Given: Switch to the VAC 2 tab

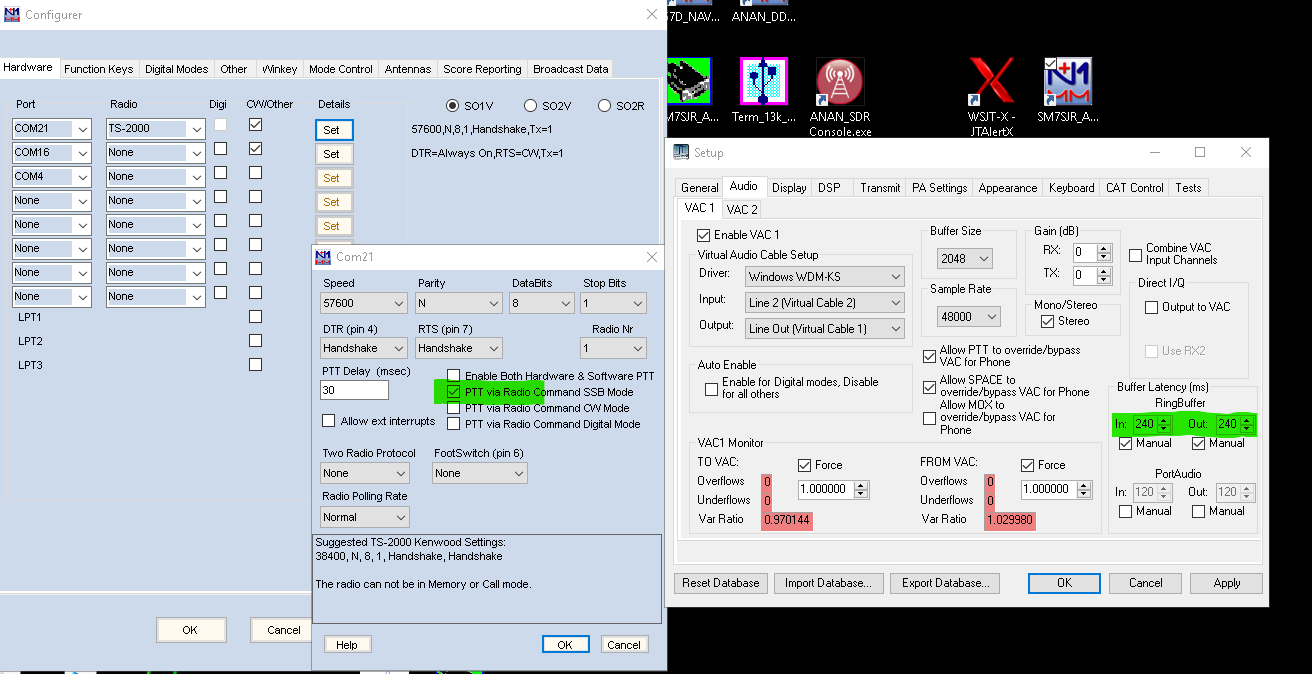Looking at the screenshot, I should click(x=741, y=209).
